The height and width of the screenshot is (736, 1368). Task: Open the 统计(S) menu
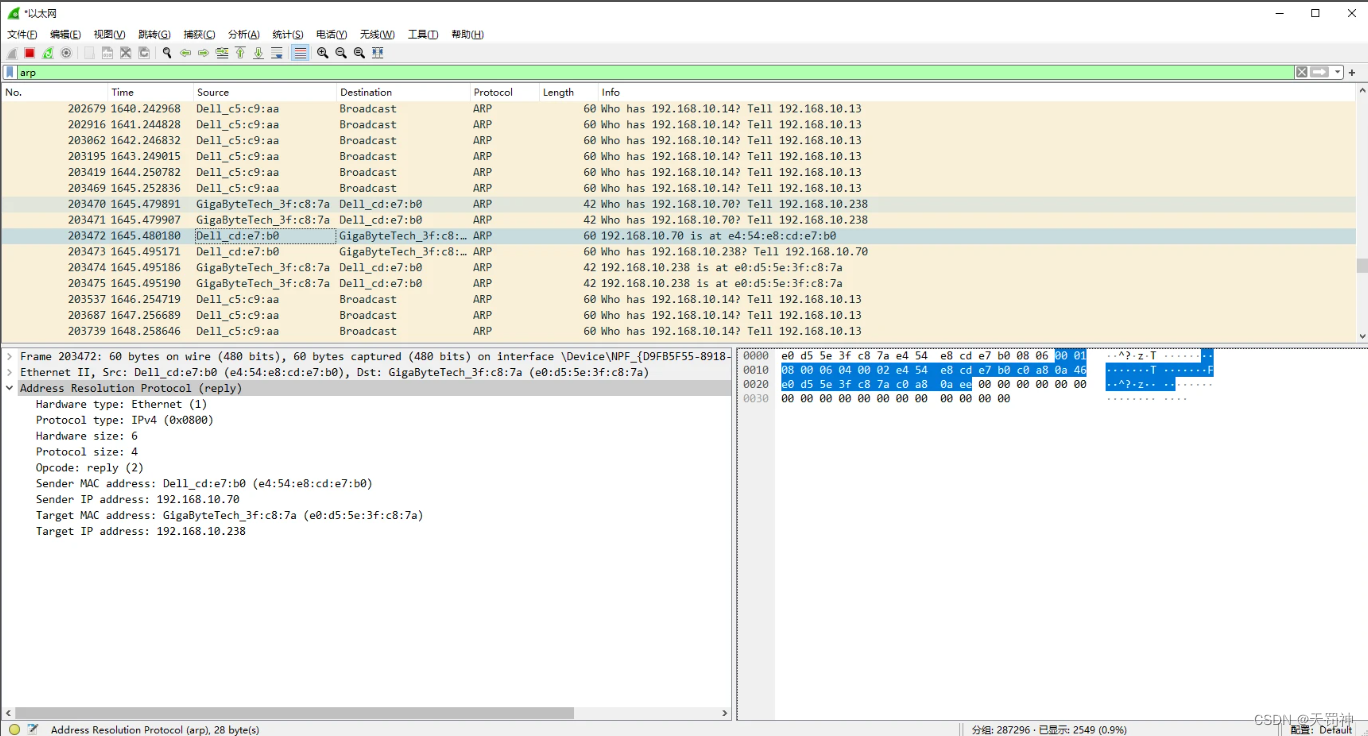coord(288,34)
